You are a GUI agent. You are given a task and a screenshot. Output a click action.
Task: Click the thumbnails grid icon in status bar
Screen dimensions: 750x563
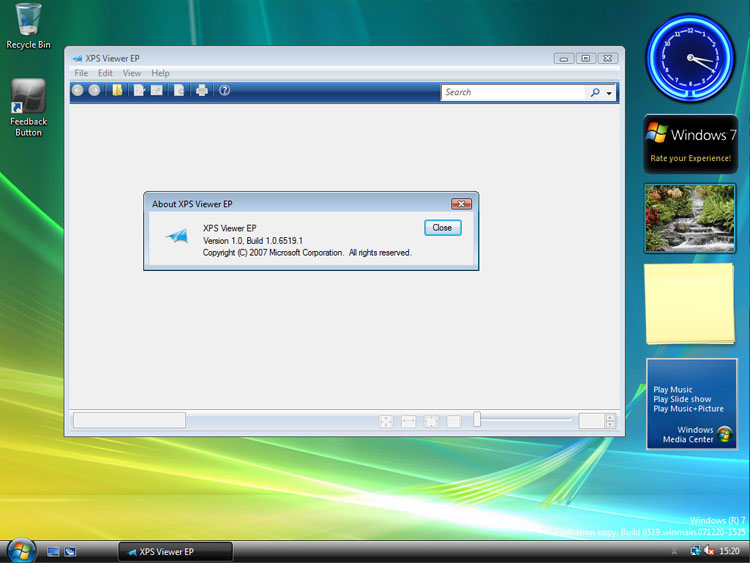[x=453, y=421]
